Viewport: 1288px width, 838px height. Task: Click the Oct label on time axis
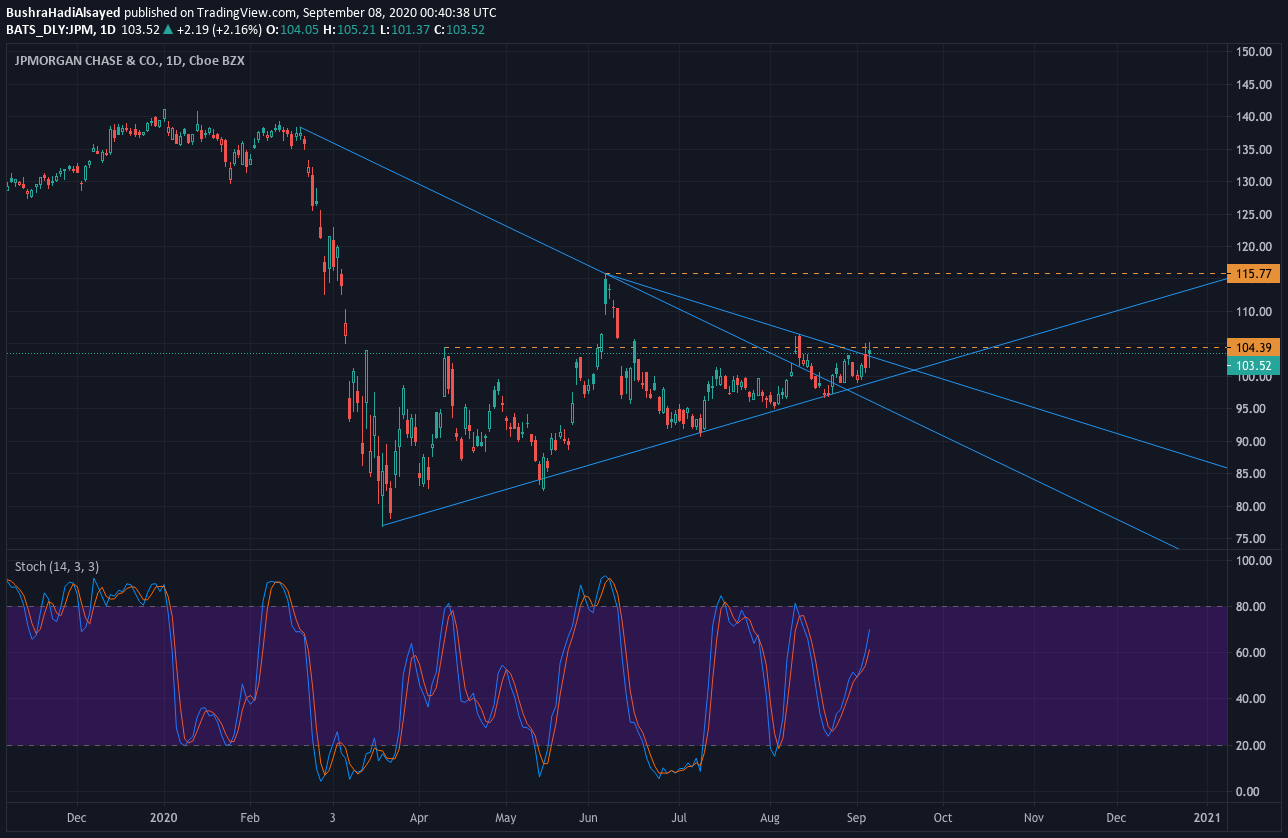[x=942, y=817]
